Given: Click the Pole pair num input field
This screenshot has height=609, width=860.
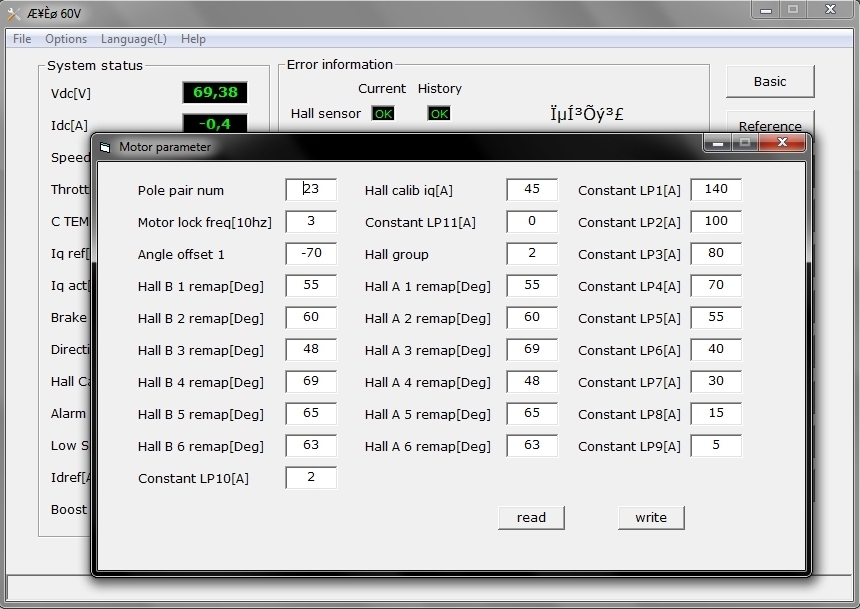Looking at the screenshot, I should 311,190.
